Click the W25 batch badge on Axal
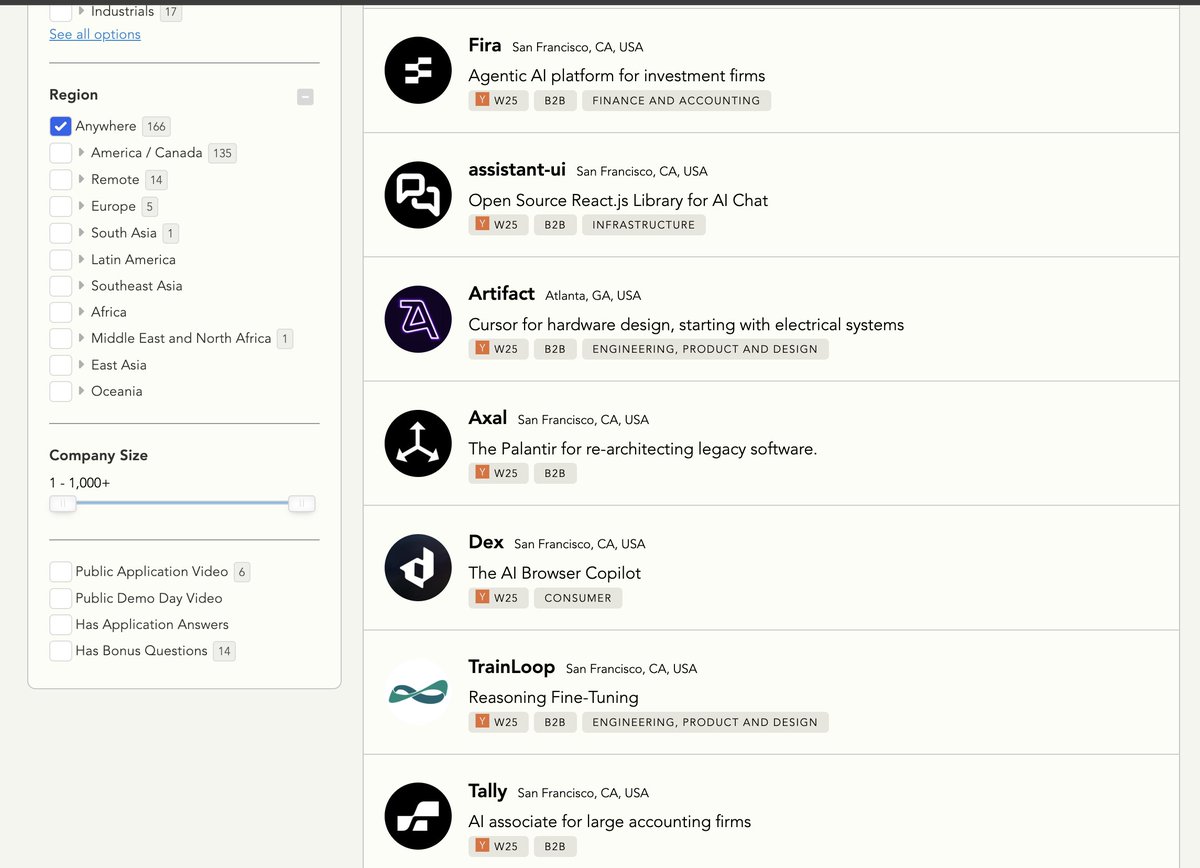Viewport: 1200px width, 868px height. click(497, 473)
